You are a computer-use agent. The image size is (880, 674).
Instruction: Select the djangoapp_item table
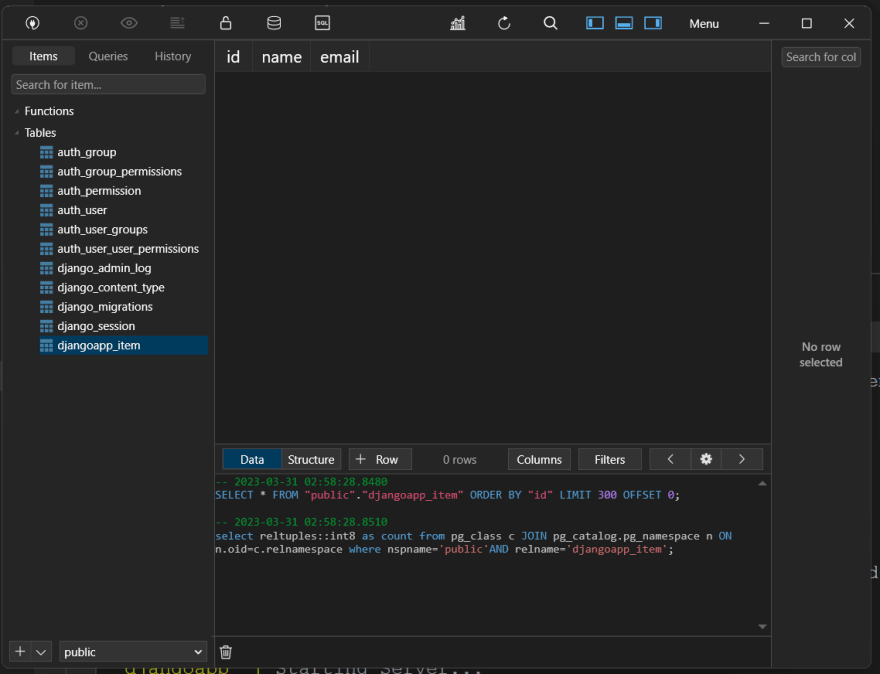(x=123, y=345)
